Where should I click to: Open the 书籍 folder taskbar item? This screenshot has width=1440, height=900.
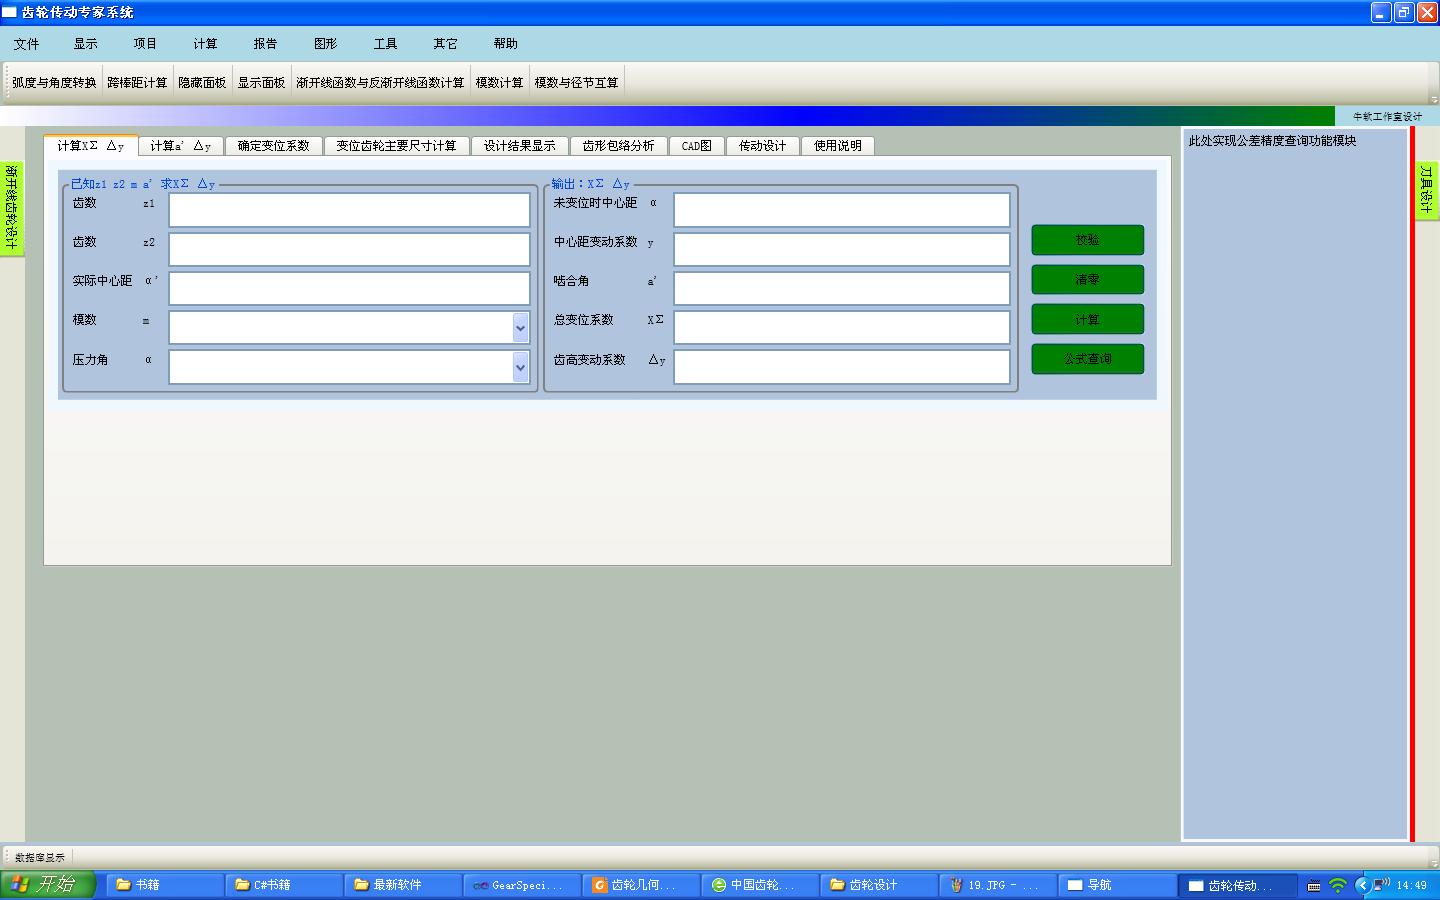(x=165, y=885)
